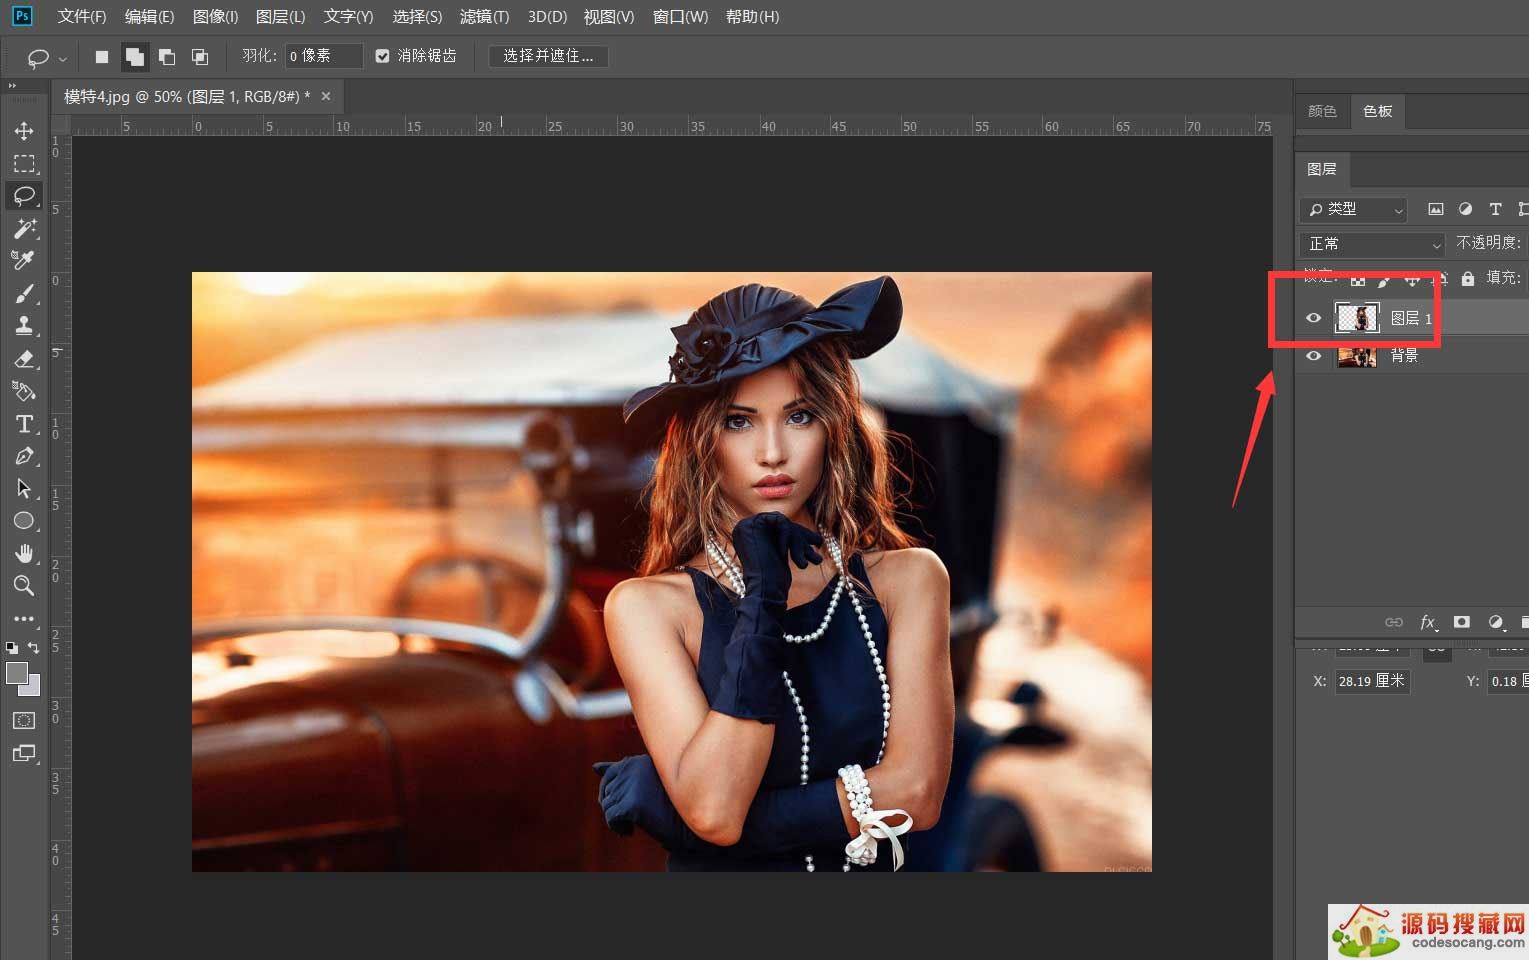Viewport: 1529px width, 960px height.
Task: Choose New Selection mode in options bar
Action: click(101, 57)
